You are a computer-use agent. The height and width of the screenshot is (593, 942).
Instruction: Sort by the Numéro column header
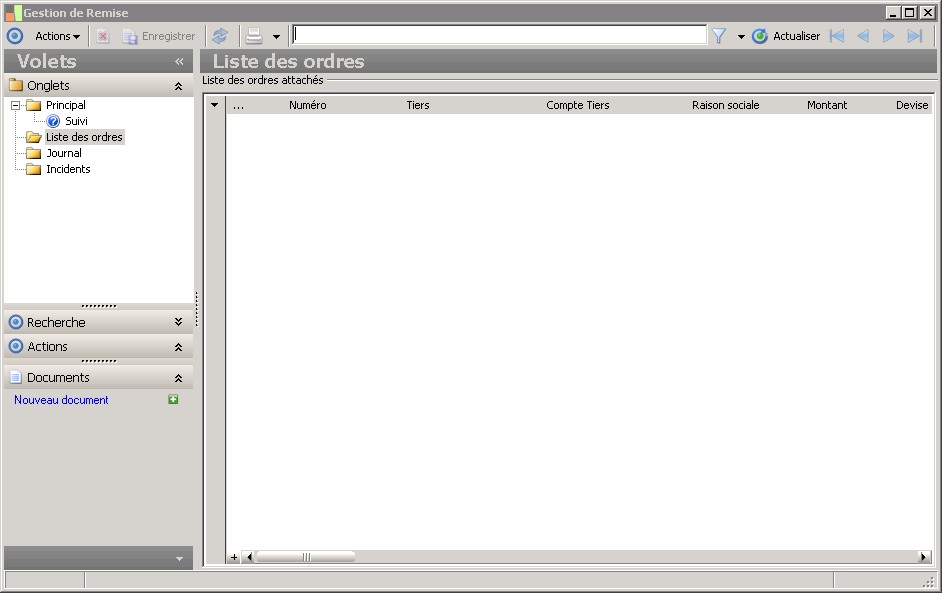[308, 105]
